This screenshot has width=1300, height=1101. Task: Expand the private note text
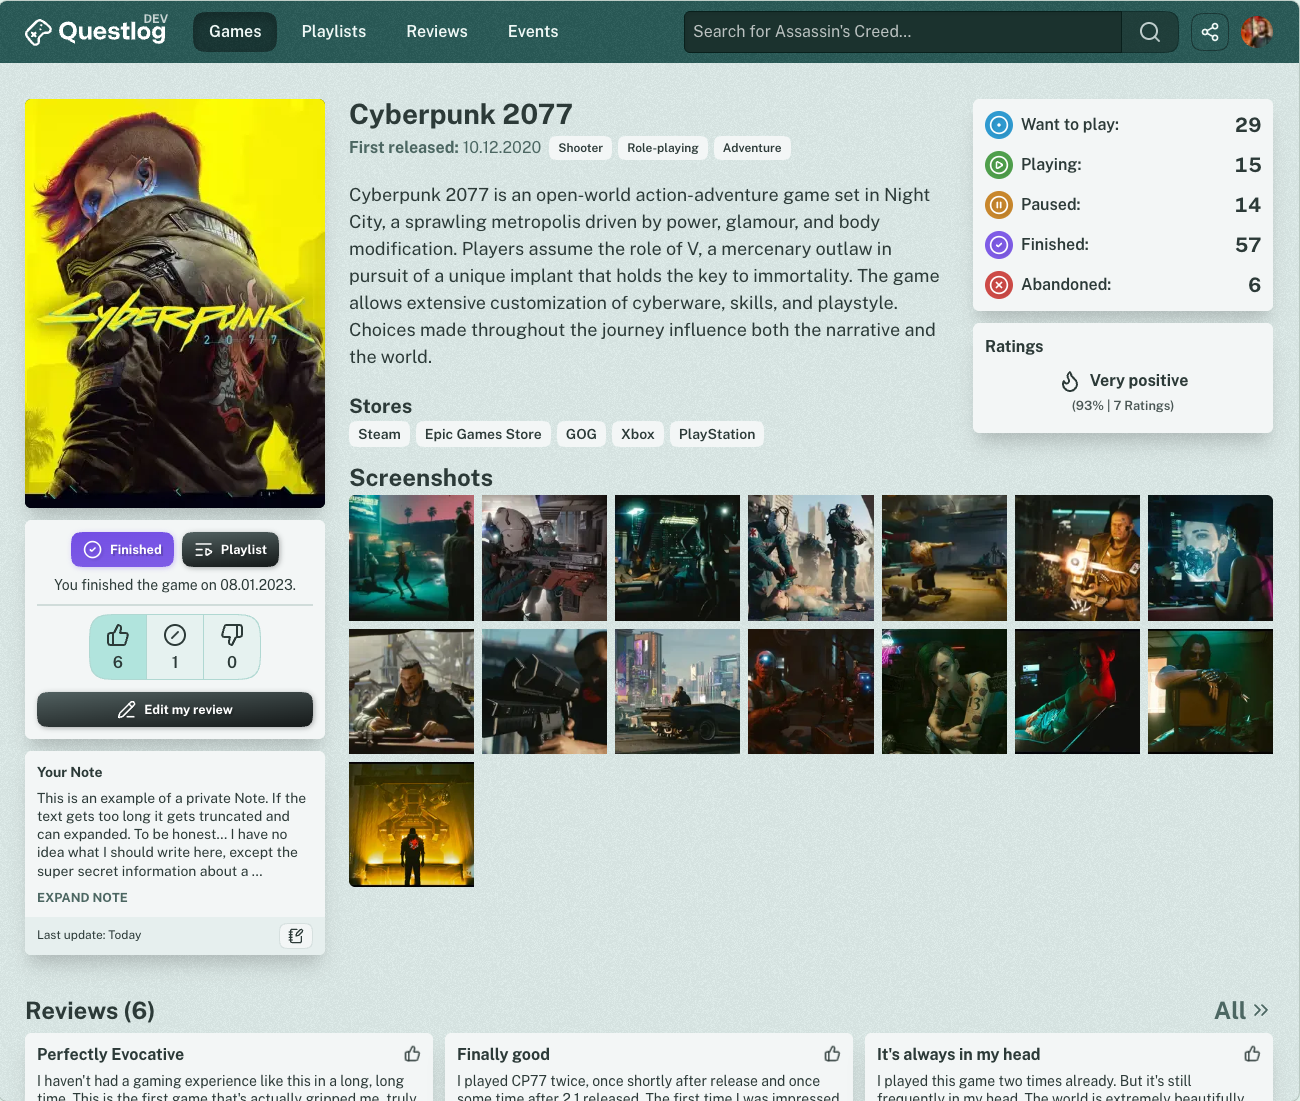(82, 898)
